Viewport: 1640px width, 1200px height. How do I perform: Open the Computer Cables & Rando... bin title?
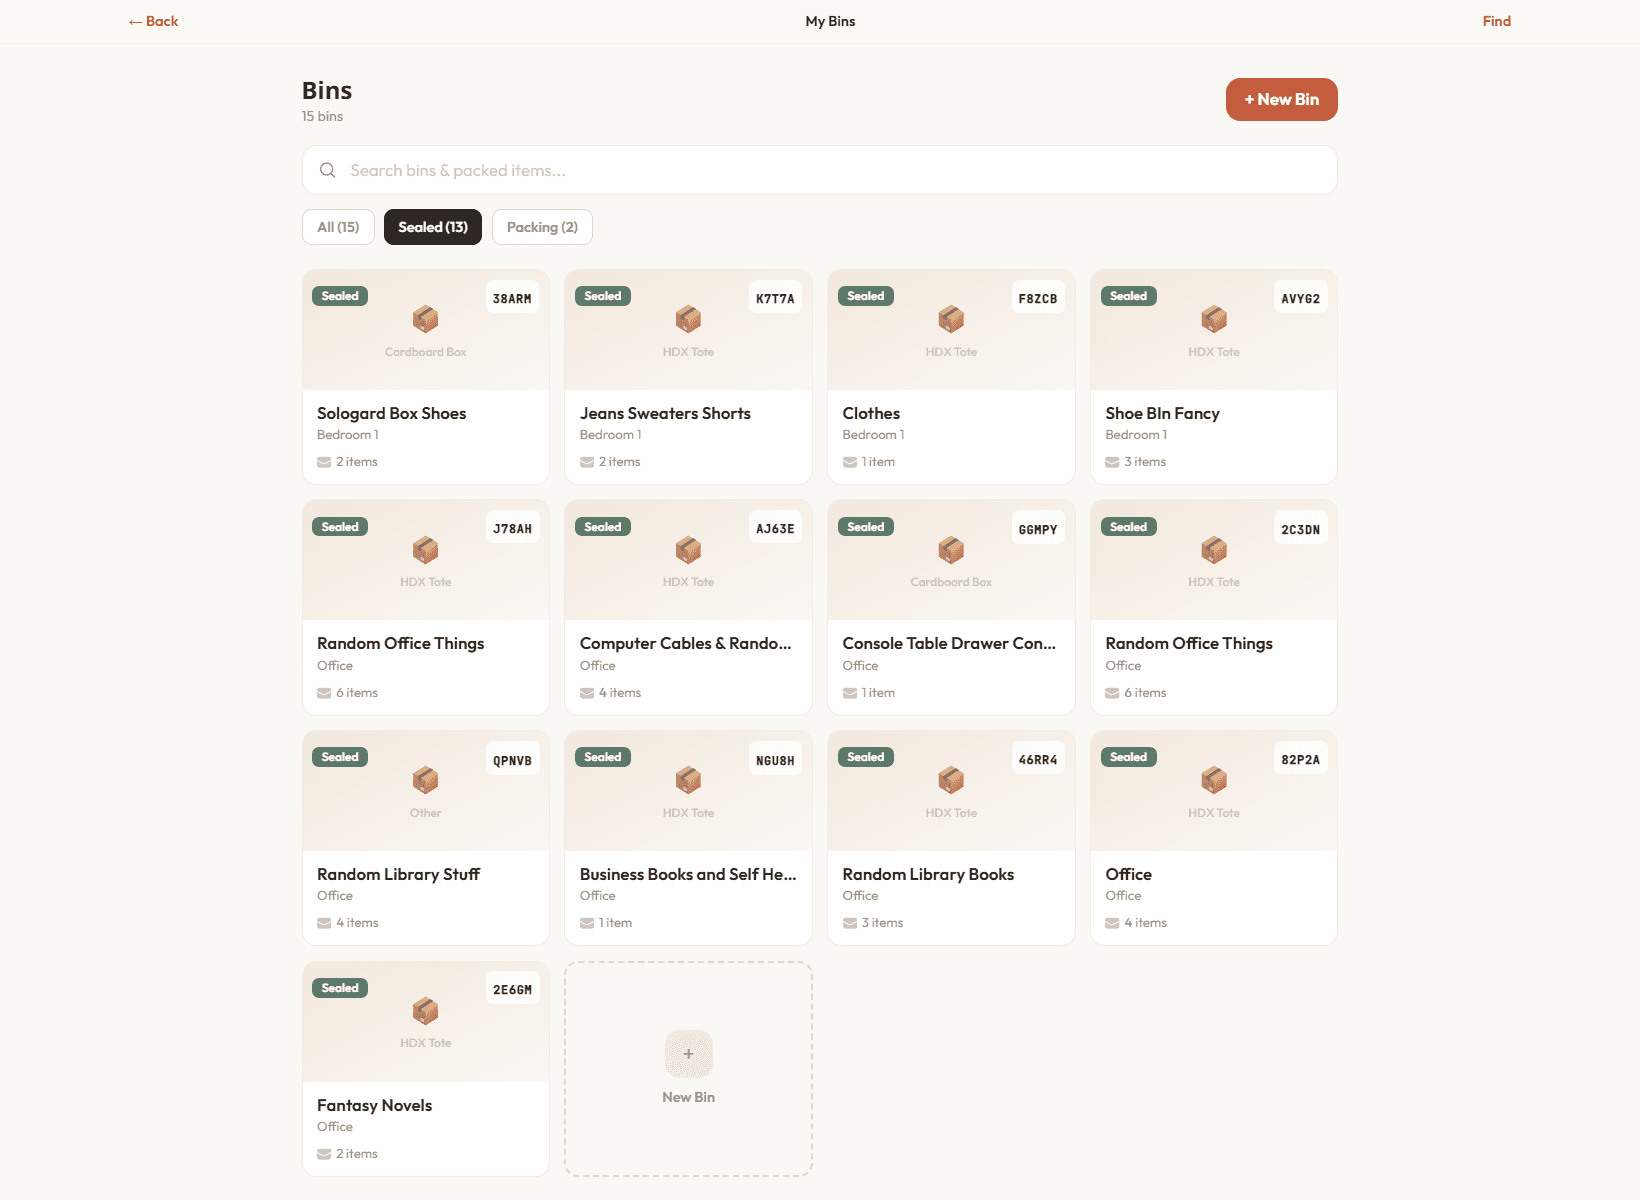(x=686, y=643)
